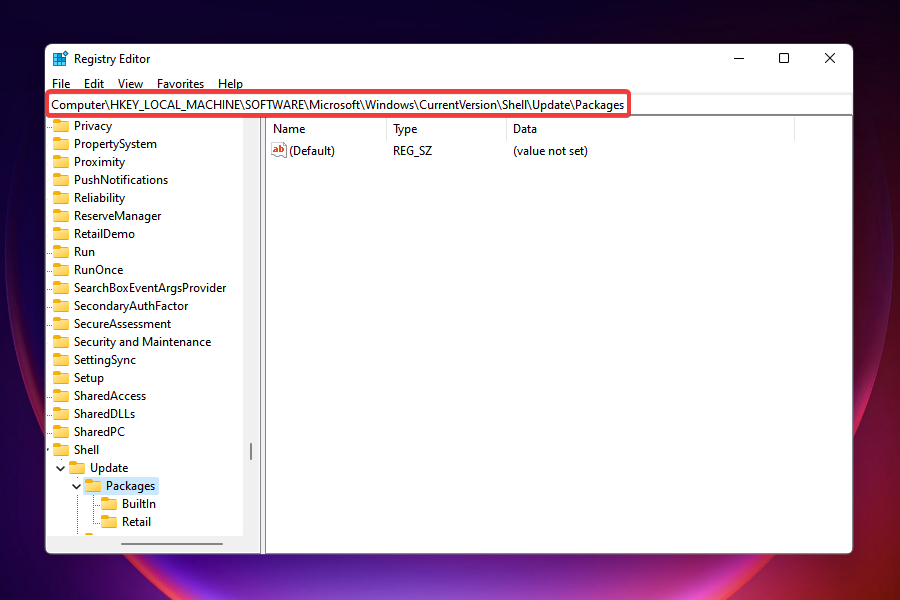
Task: Click the RunOnce key folder icon
Action: click(x=61, y=270)
